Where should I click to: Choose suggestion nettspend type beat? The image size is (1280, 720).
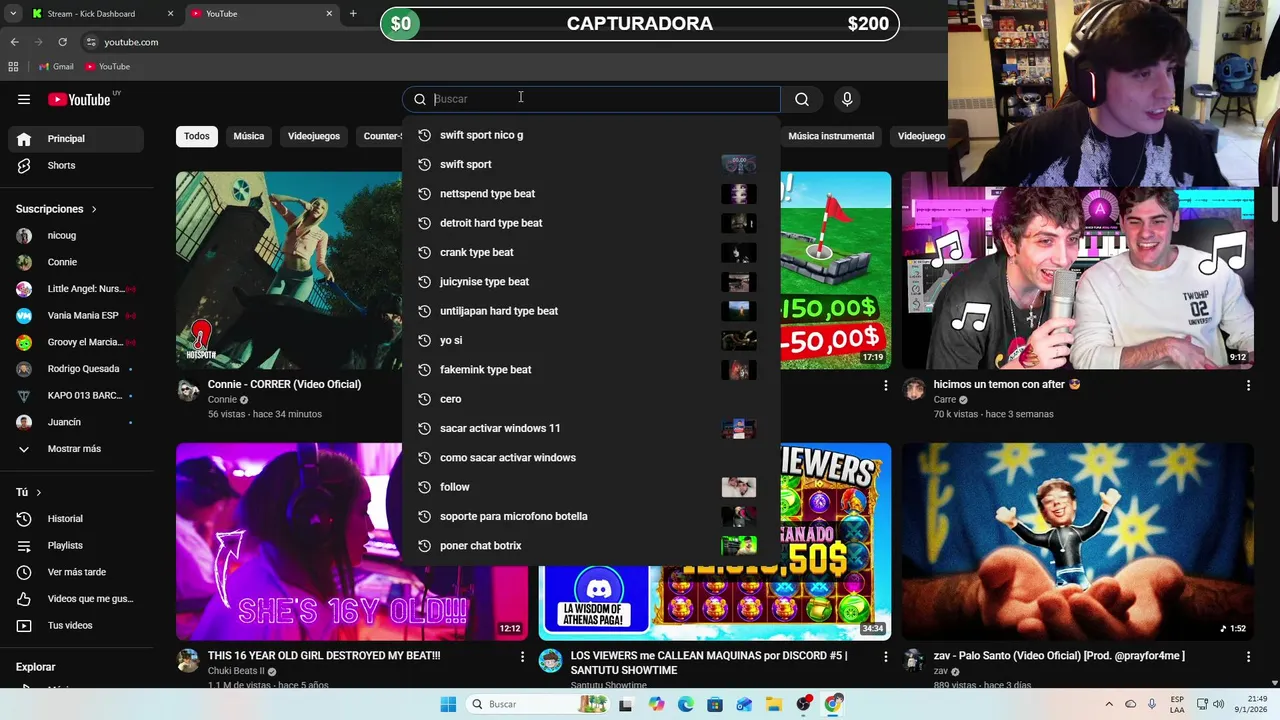click(x=590, y=194)
